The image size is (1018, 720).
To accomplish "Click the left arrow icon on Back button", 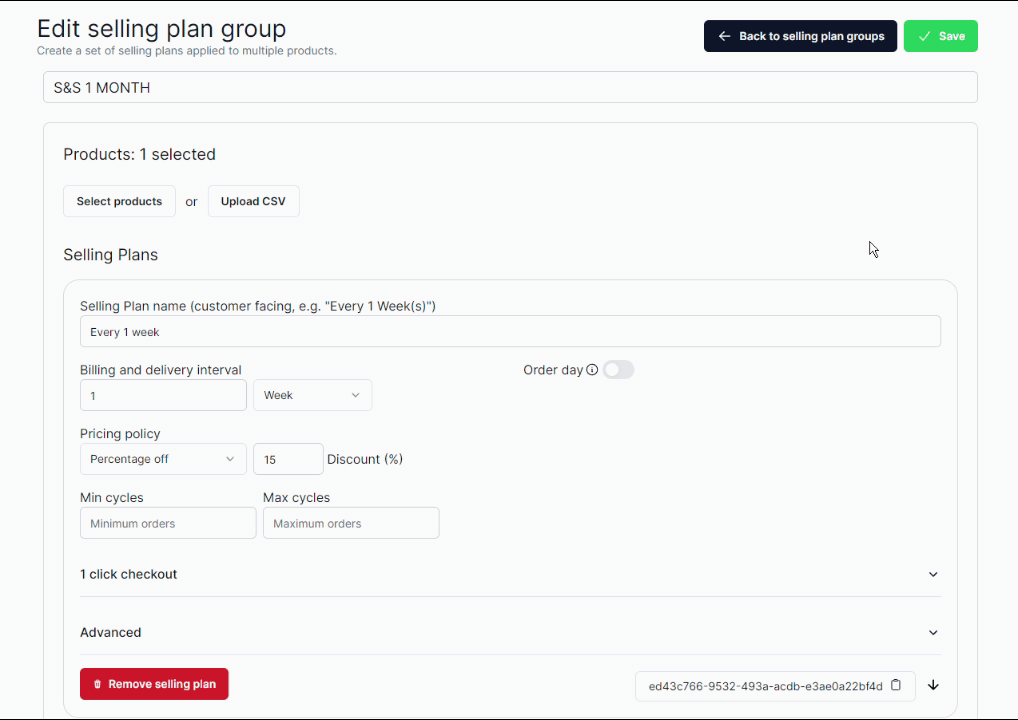I will point(724,36).
